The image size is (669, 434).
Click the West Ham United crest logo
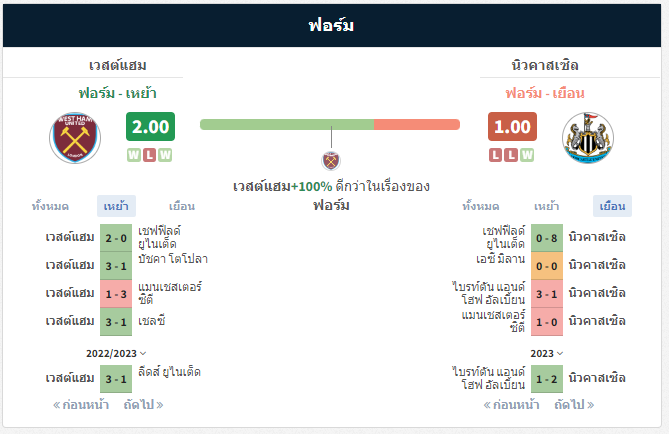[75, 138]
